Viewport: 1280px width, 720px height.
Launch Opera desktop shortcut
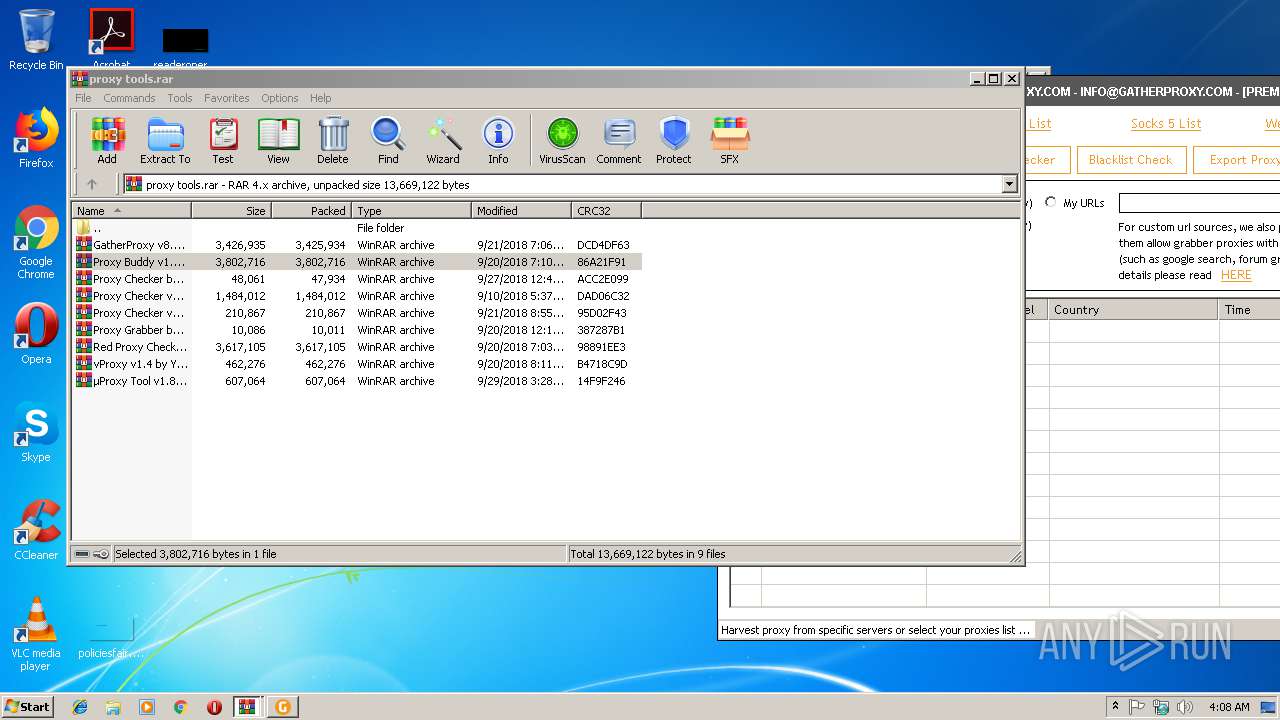tap(36, 334)
